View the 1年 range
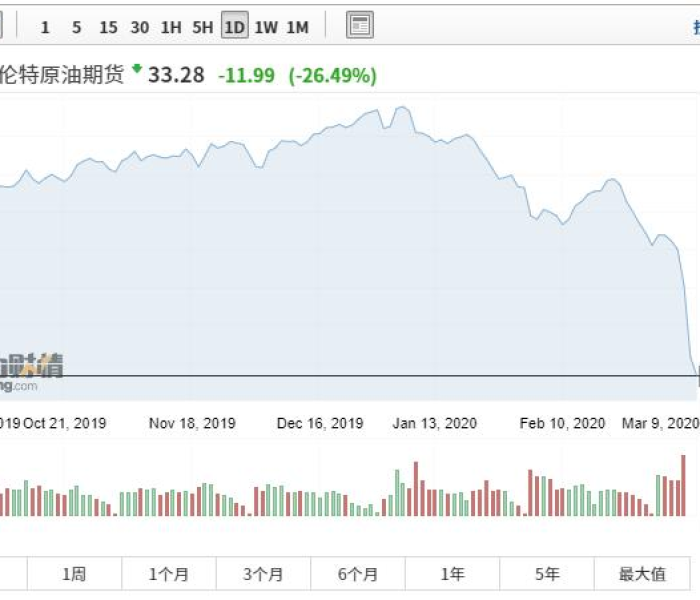This screenshot has width=700, height=600. (452, 574)
